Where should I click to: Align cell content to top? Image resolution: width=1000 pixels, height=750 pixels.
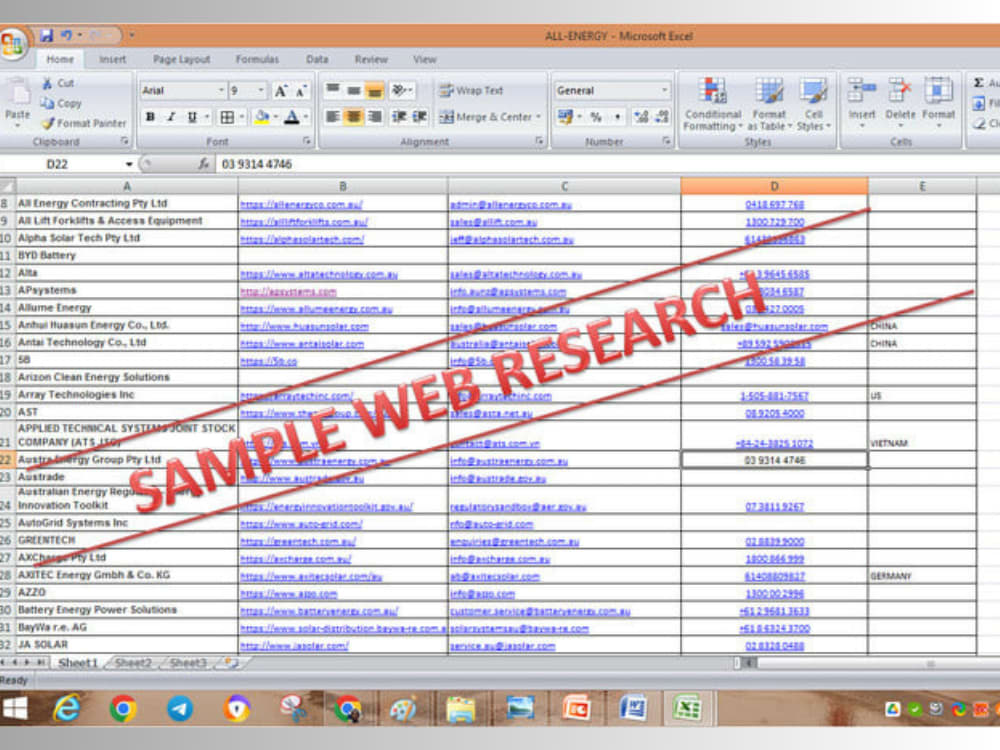(x=333, y=91)
